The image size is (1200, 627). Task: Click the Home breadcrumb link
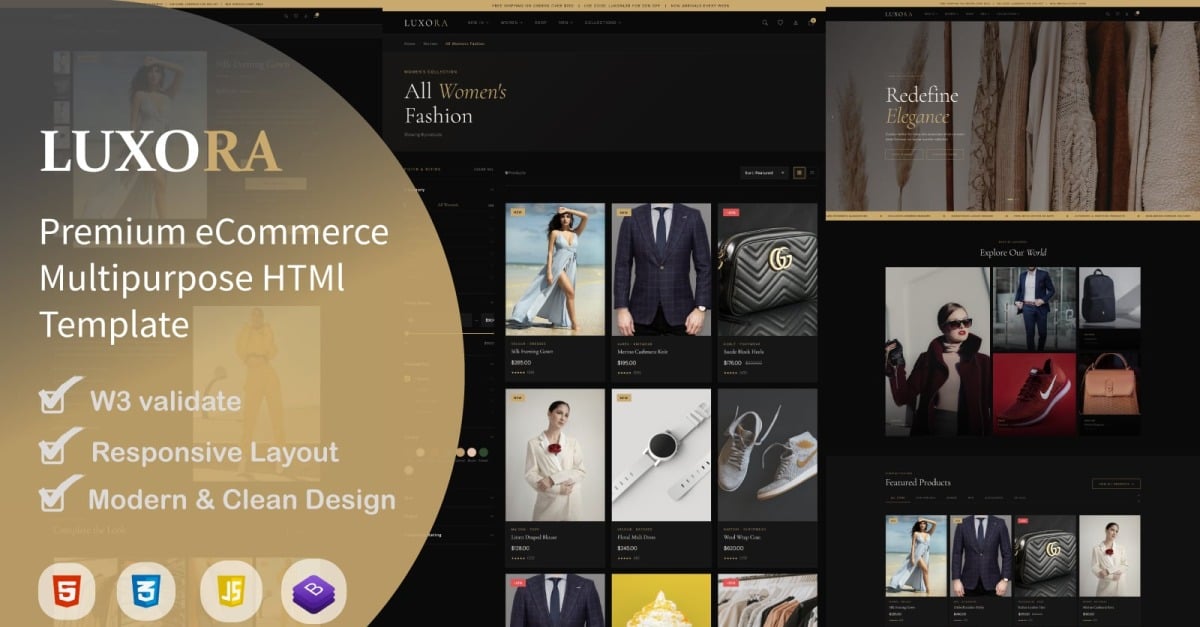[409, 44]
